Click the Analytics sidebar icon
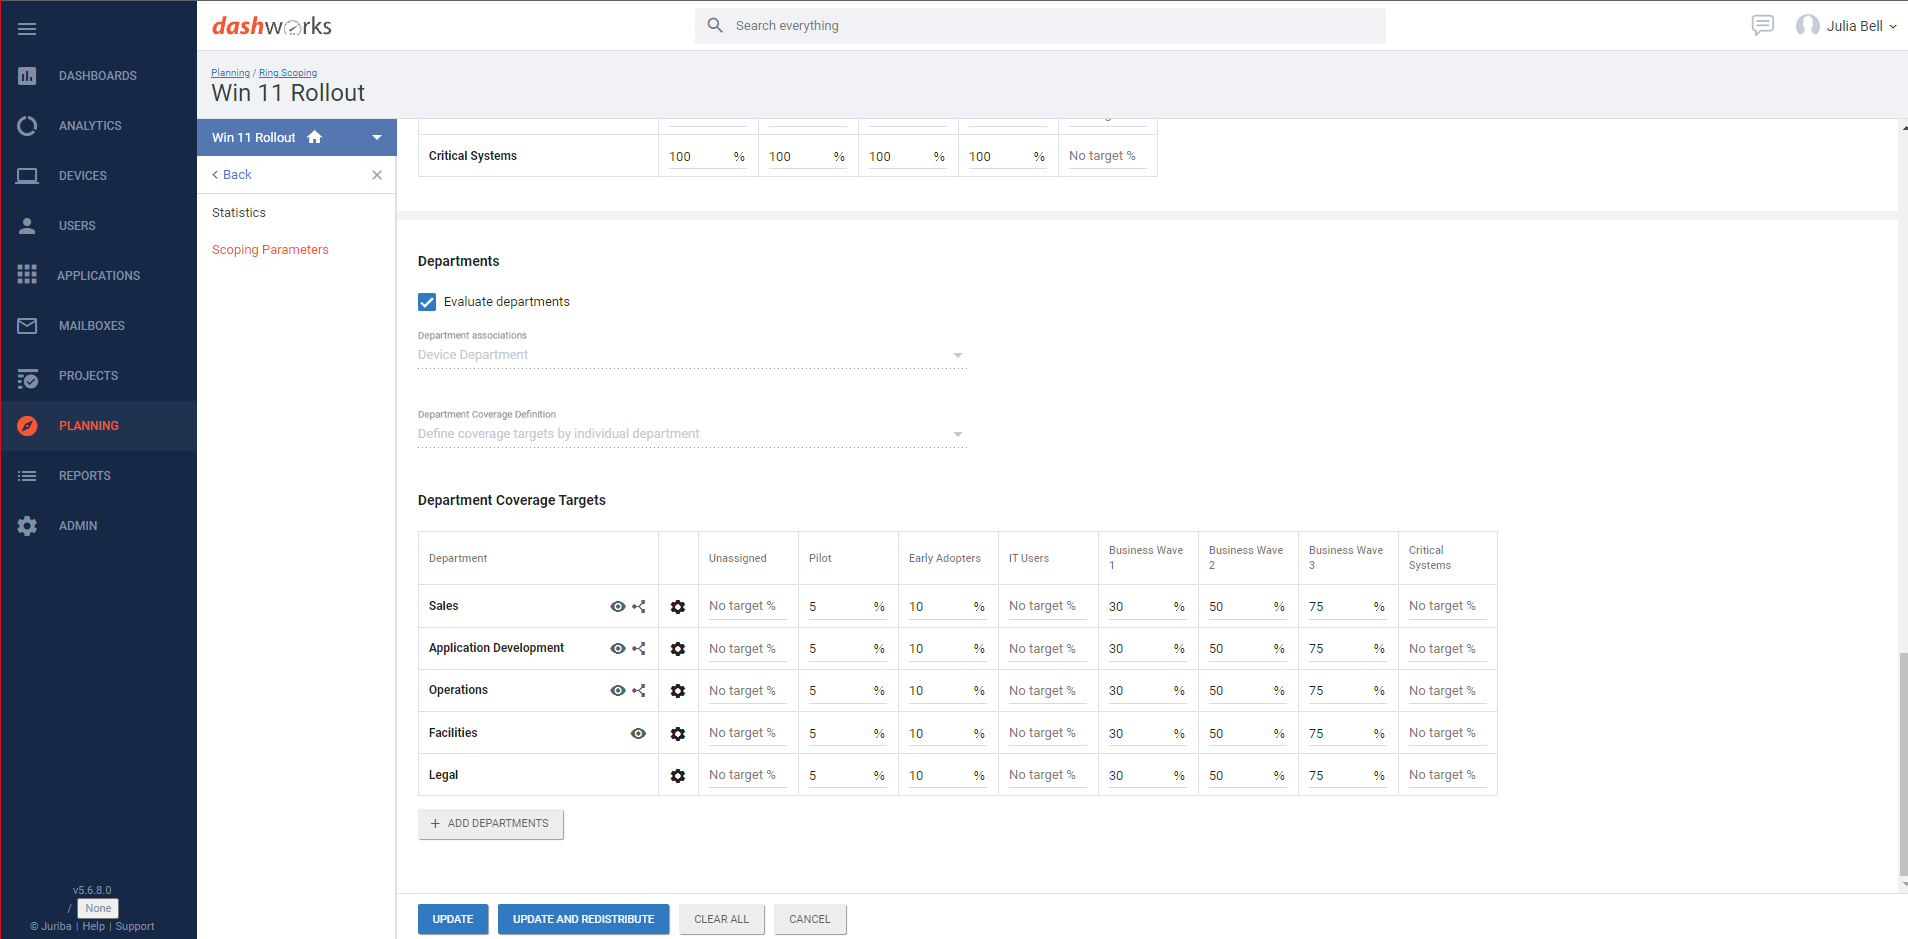 point(27,126)
